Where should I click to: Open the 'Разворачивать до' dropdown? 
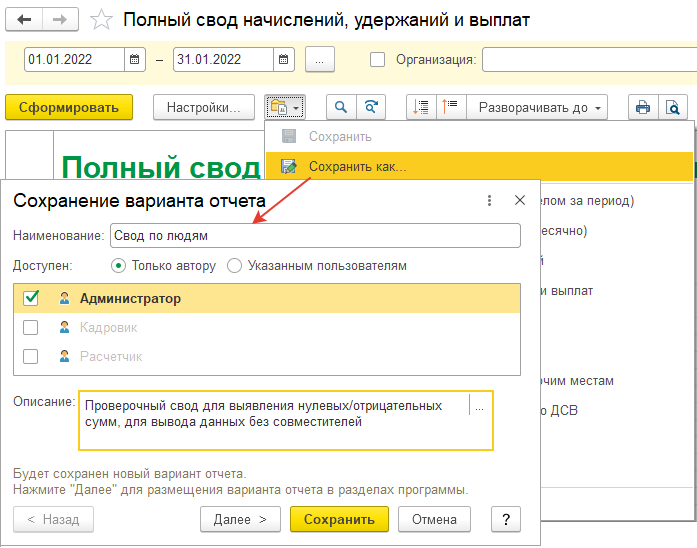point(541,107)
